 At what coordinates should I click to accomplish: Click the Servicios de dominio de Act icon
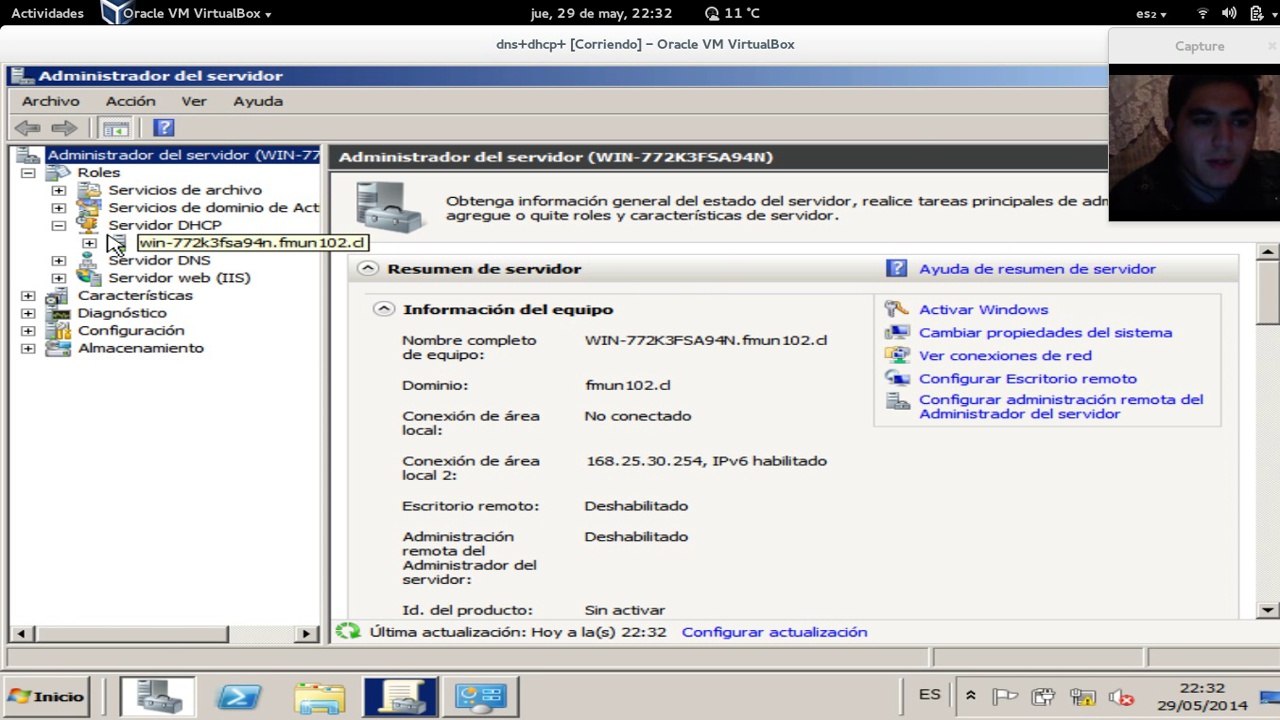point(89,208)
